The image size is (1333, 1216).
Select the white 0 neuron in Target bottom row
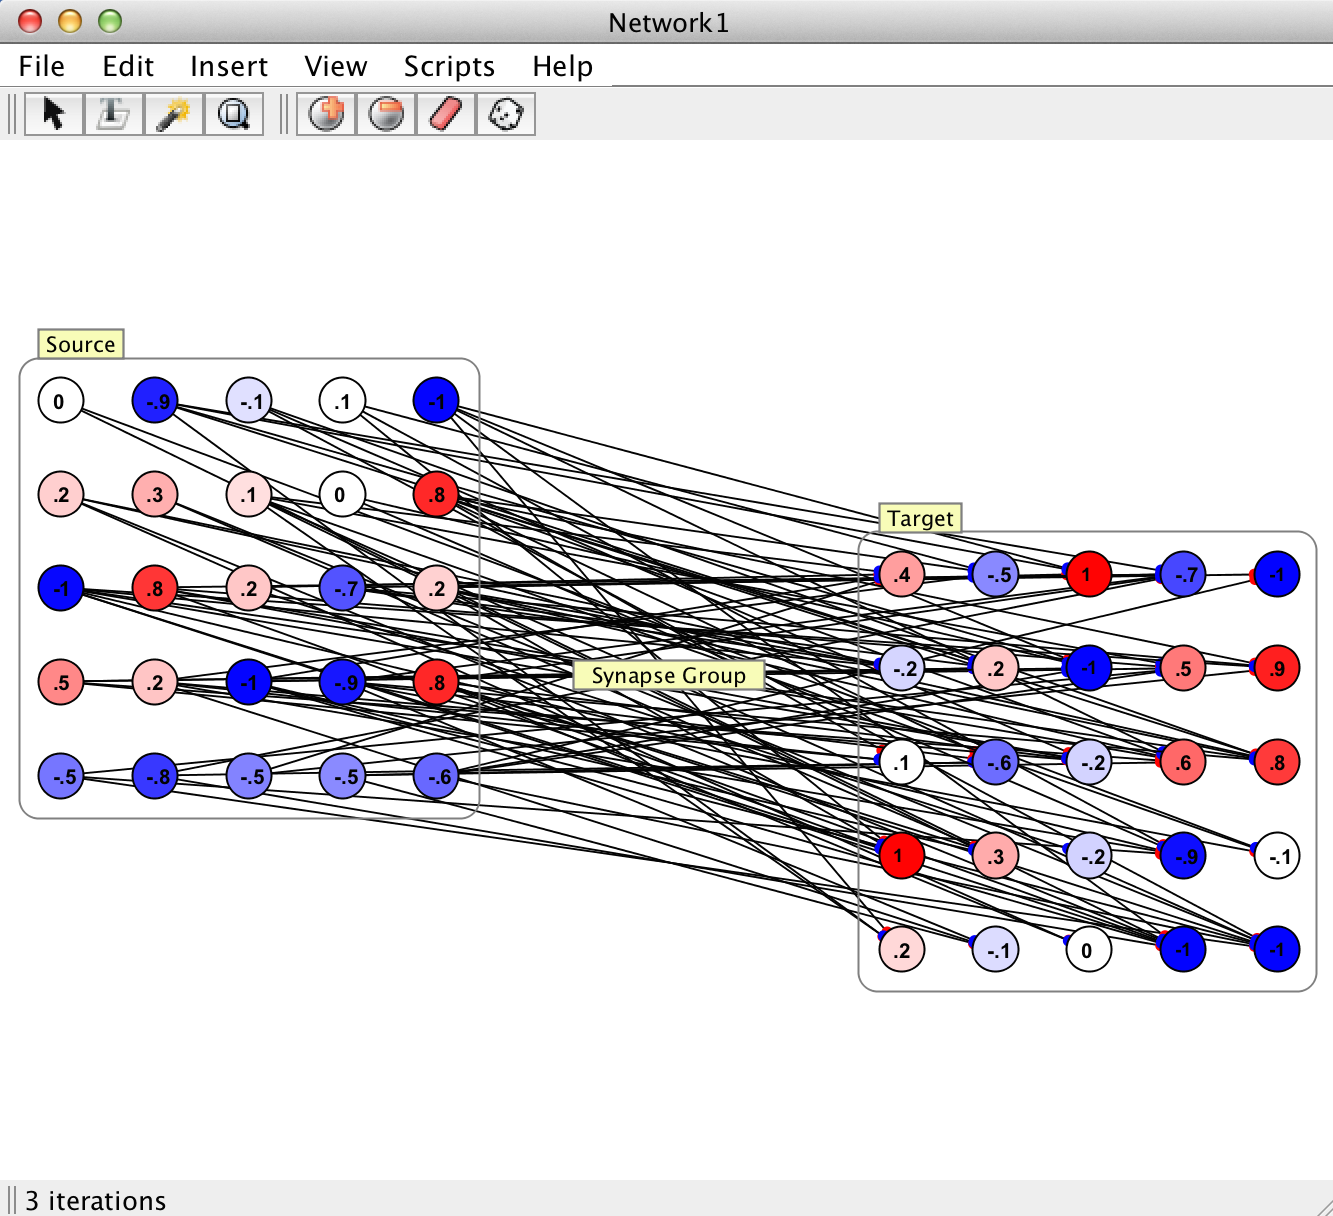1088,950
